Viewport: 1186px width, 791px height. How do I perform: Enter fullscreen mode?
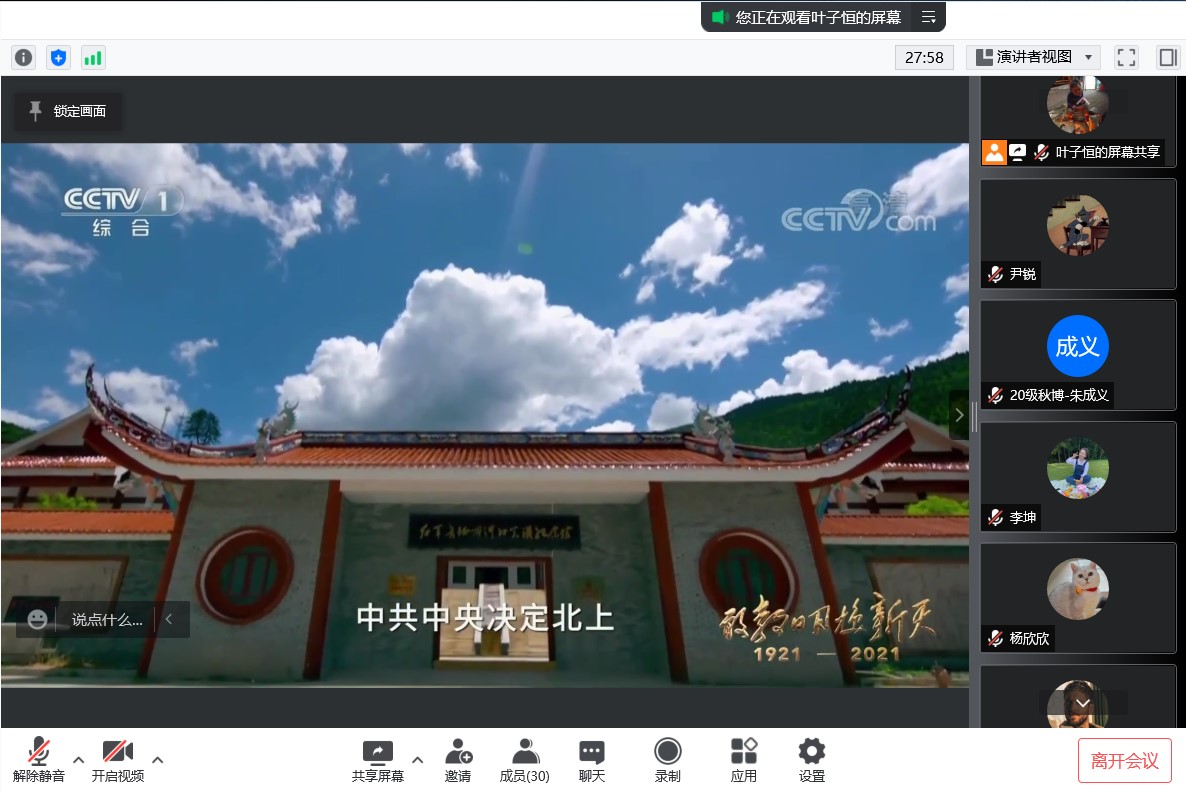click(x=1126, y=57)
